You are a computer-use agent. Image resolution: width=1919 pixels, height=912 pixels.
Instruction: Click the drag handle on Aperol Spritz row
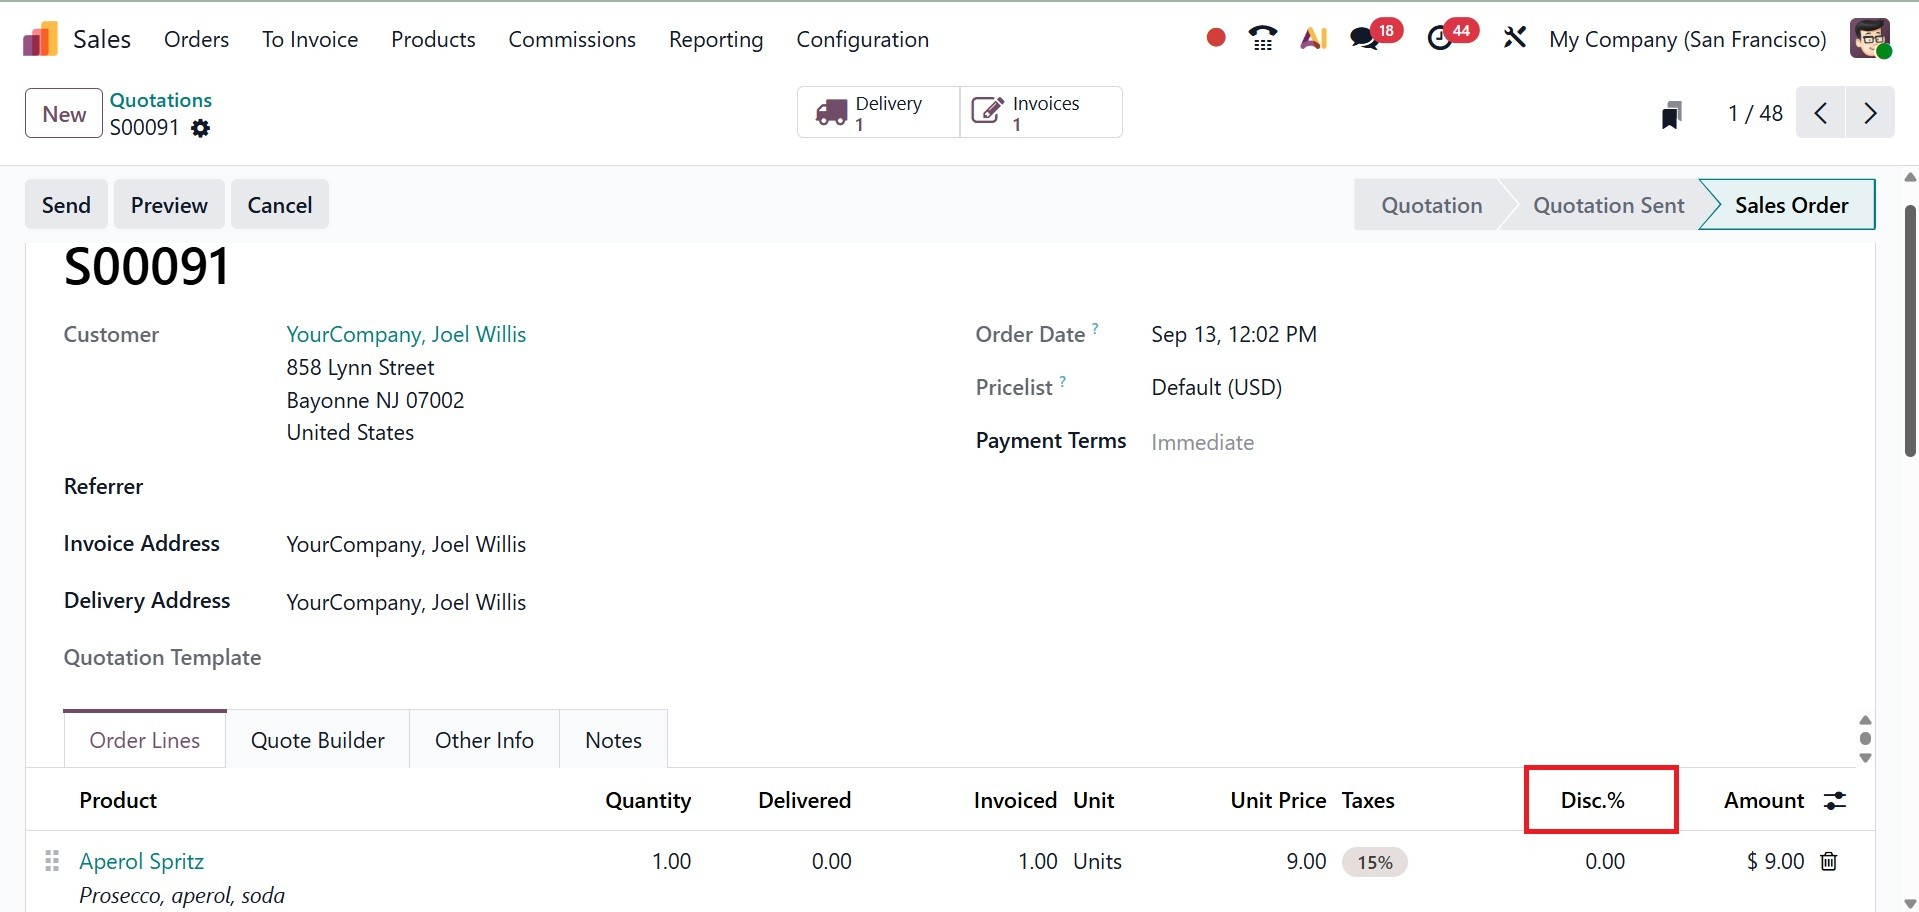[x=51, y=860]
